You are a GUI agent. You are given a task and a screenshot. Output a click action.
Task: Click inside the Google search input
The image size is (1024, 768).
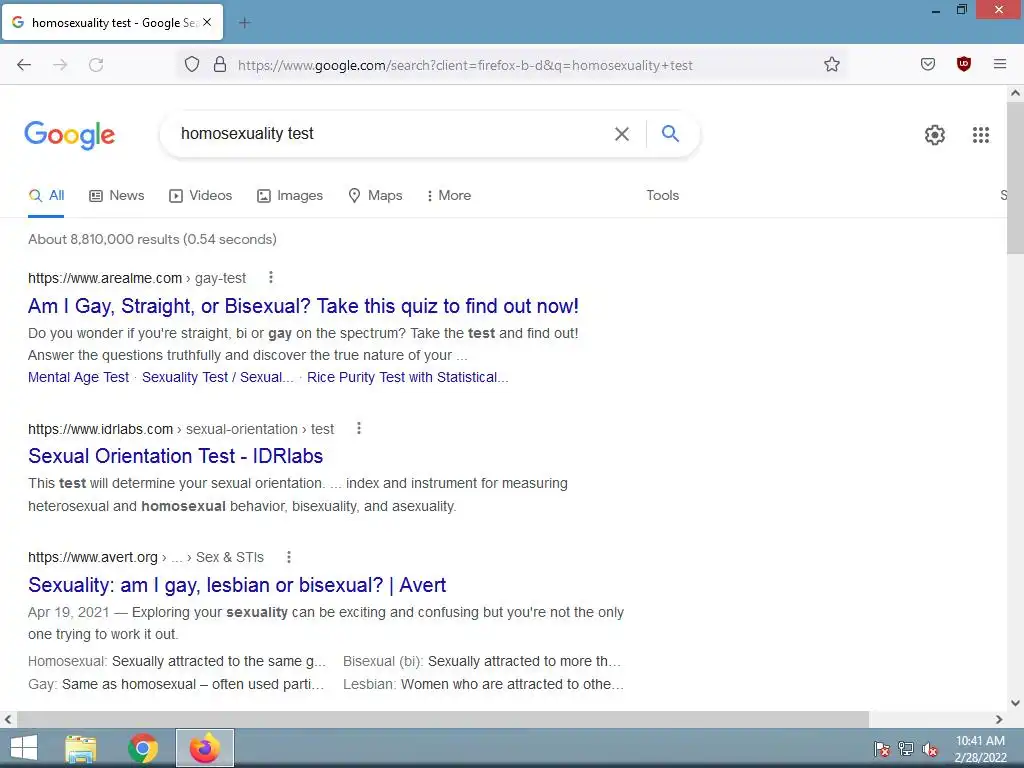point(392,133)
